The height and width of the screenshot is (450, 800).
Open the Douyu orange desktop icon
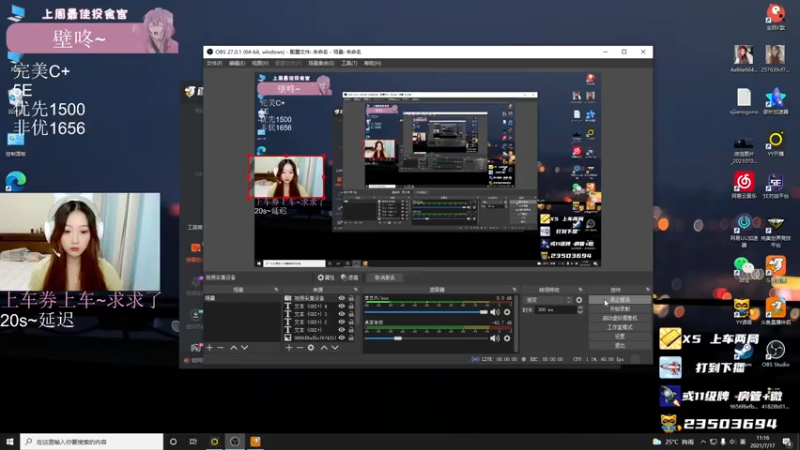click(x=776, y=268)
